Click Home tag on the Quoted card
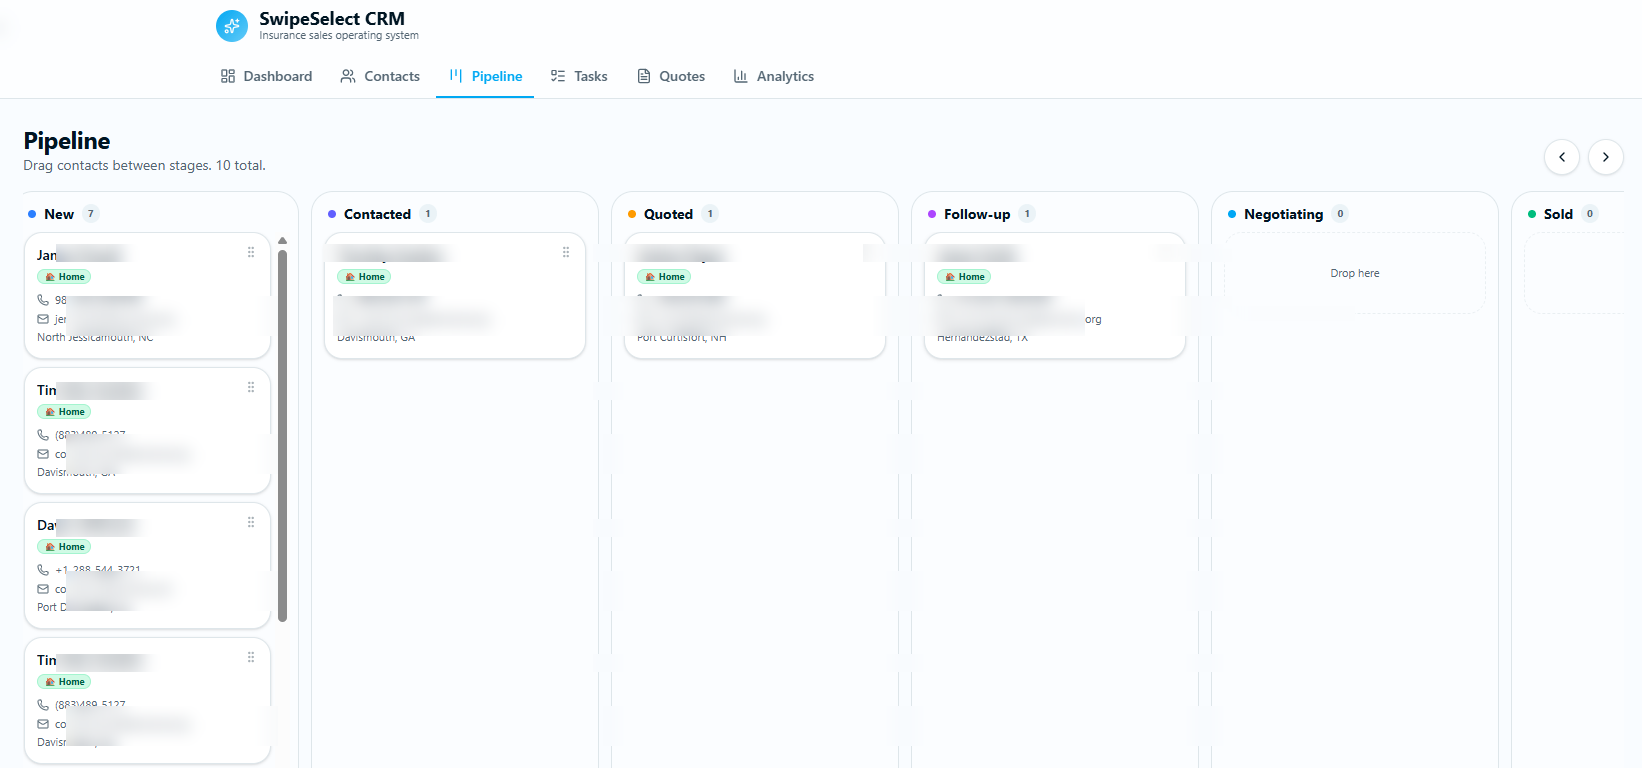Image resolution: width=1642 pixels, height=768 pixels. point(664,277)
